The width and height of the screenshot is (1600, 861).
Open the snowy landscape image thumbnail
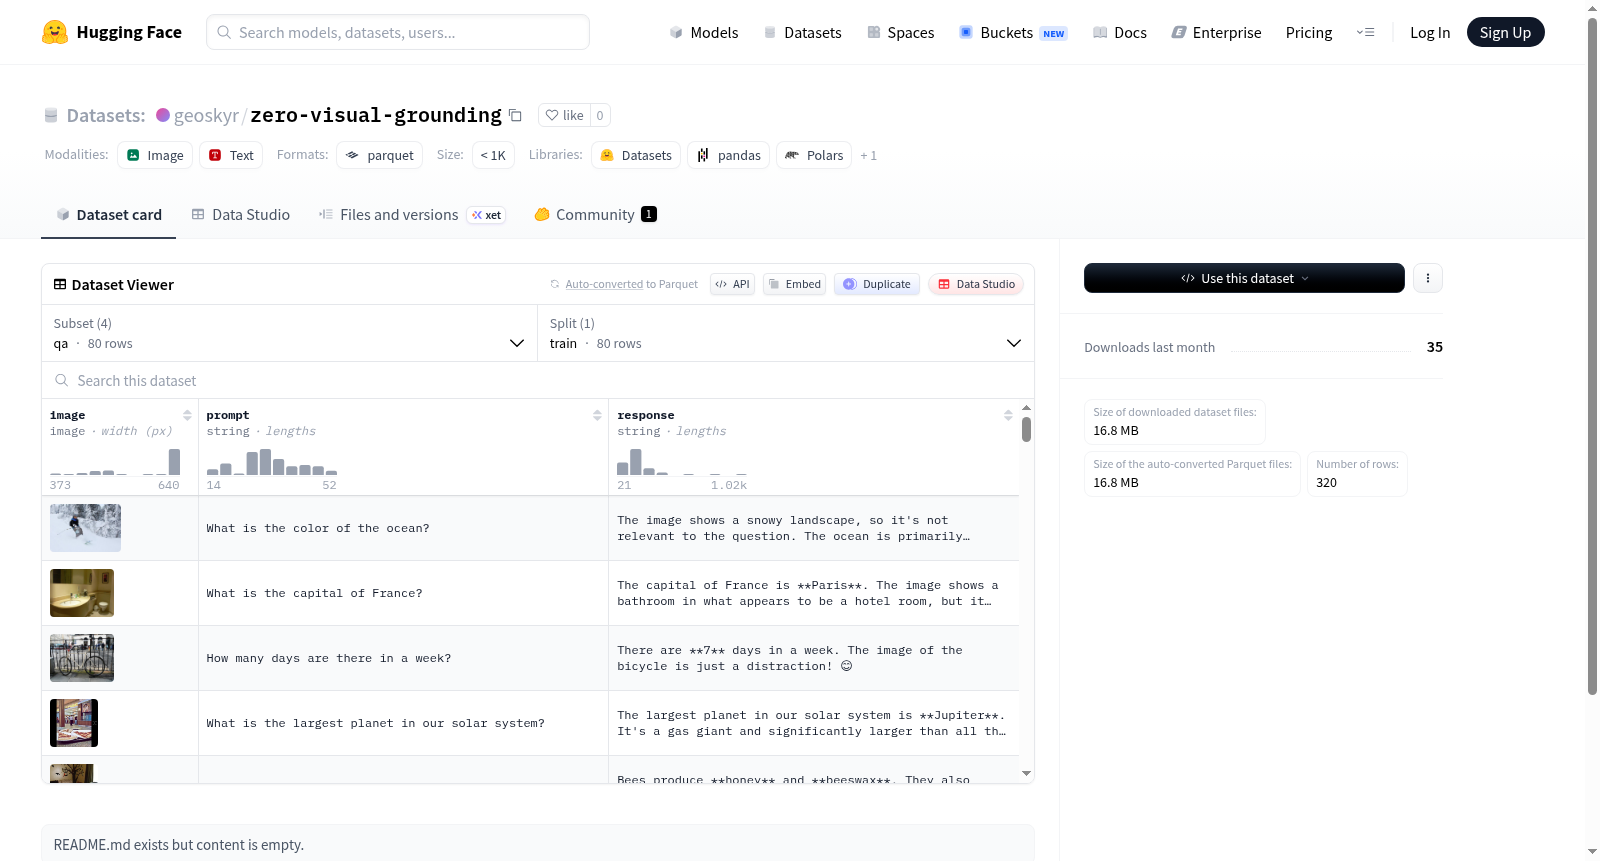tap(85, 528)
